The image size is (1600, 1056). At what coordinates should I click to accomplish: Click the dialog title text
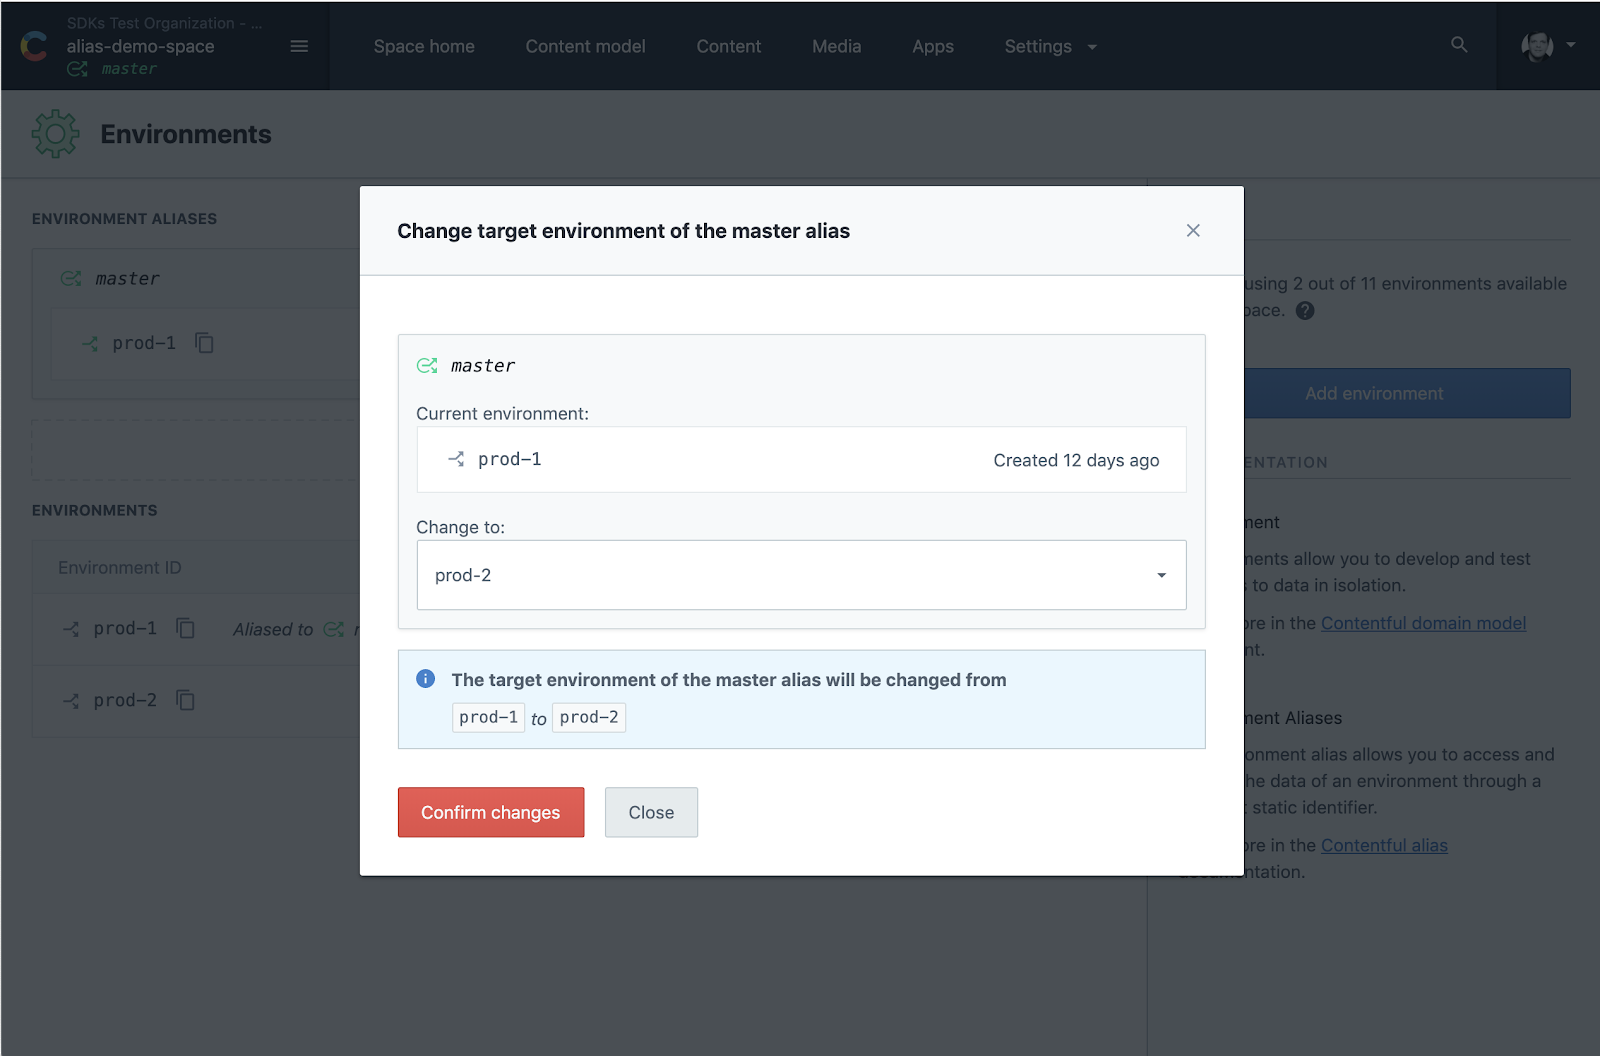[x=623, y=231]
